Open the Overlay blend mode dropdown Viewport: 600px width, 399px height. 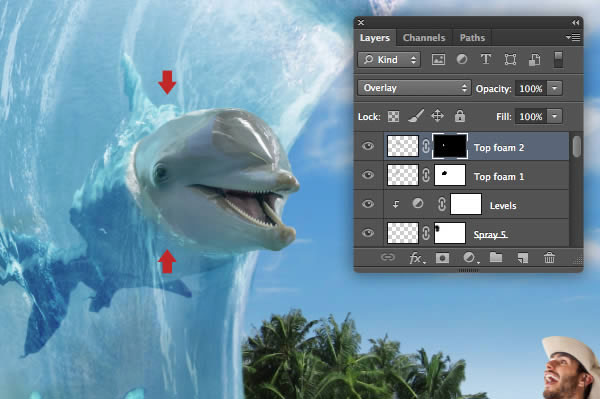[x=414, y=88]
